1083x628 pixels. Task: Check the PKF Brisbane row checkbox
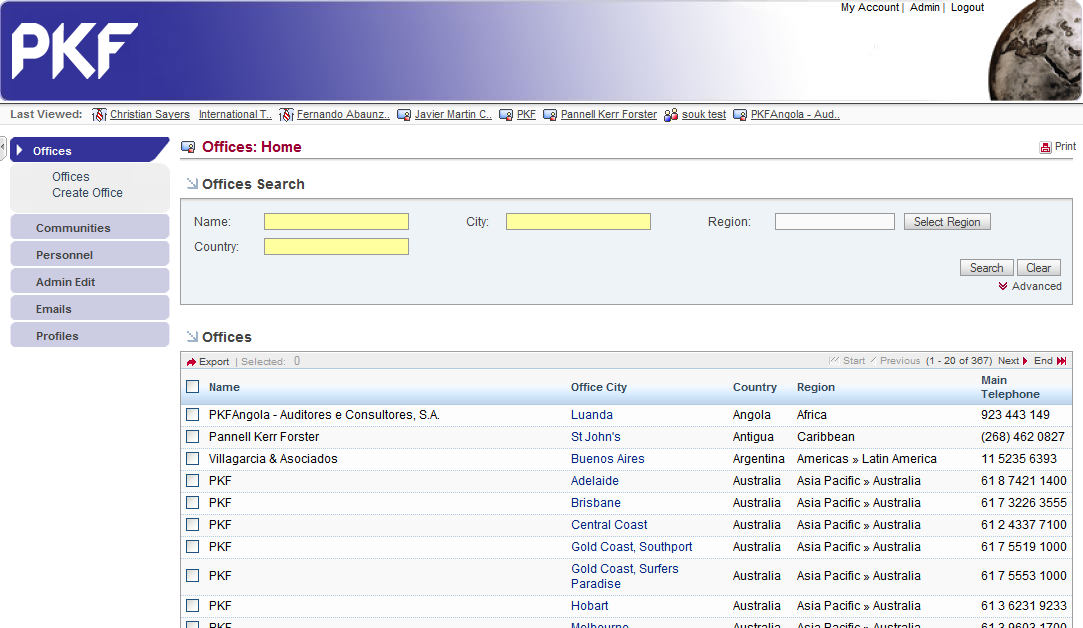click(x=193, y=503)
